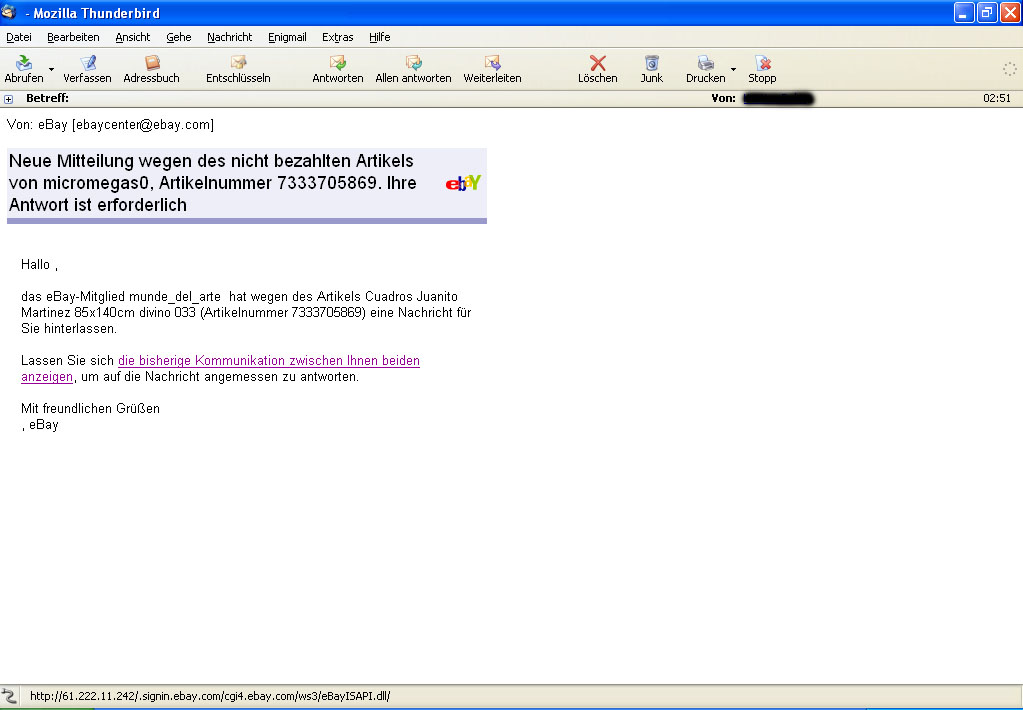
Task: Click the 'Hallo ,' greeting text
Action: click(x=39, y=264)
